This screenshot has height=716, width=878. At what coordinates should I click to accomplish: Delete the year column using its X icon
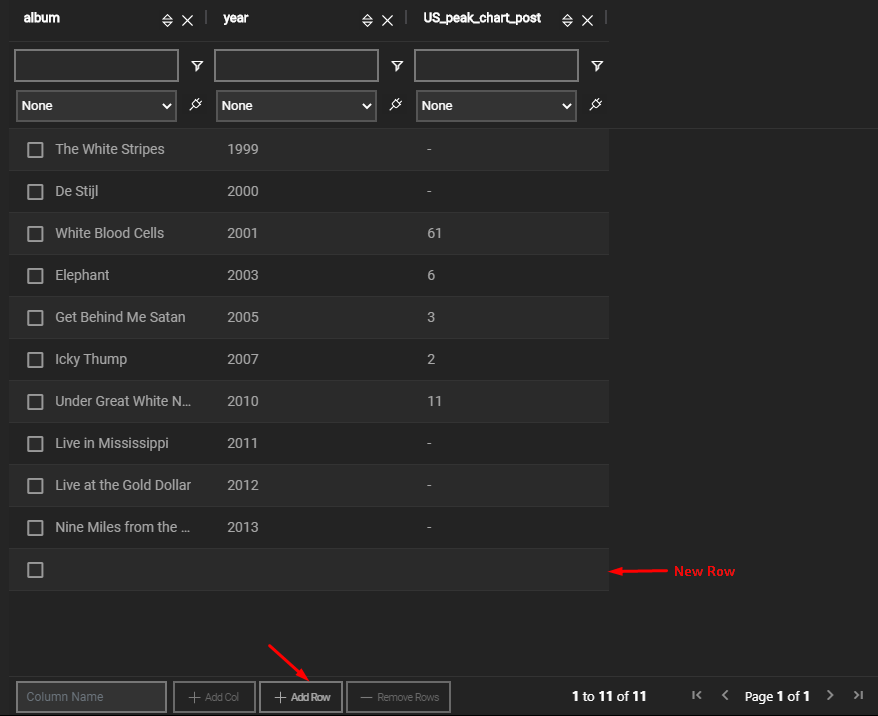388,19
